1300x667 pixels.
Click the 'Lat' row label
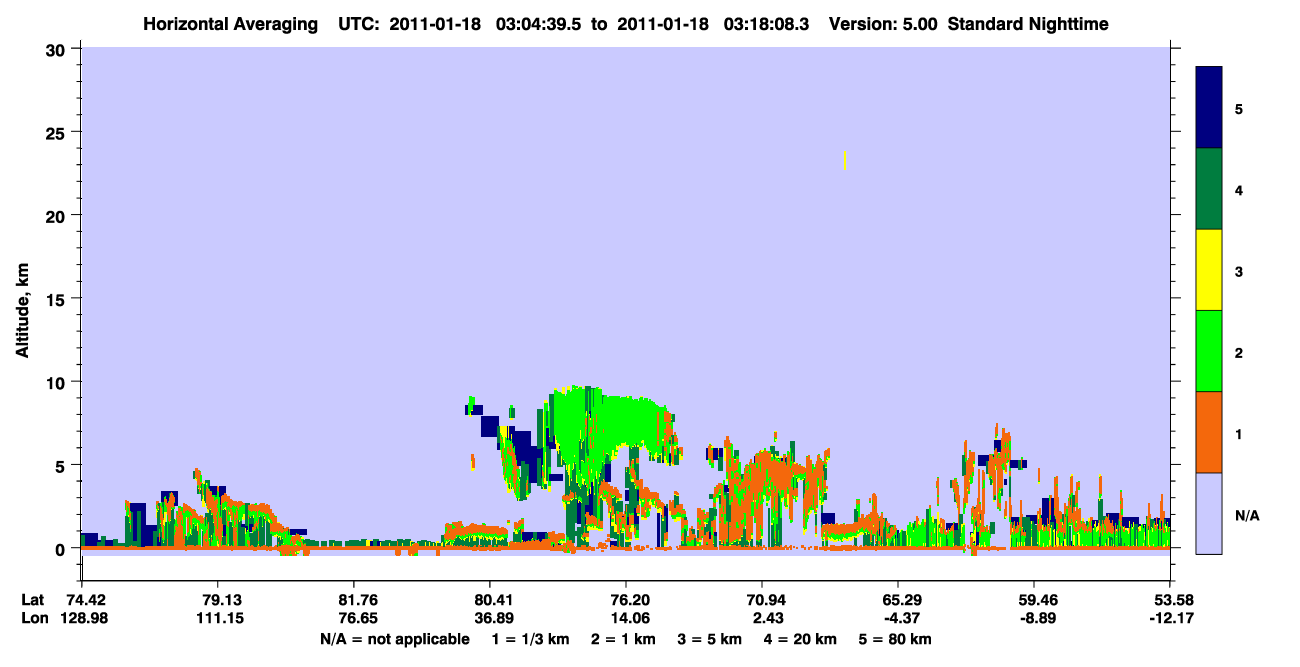point(33,600)
